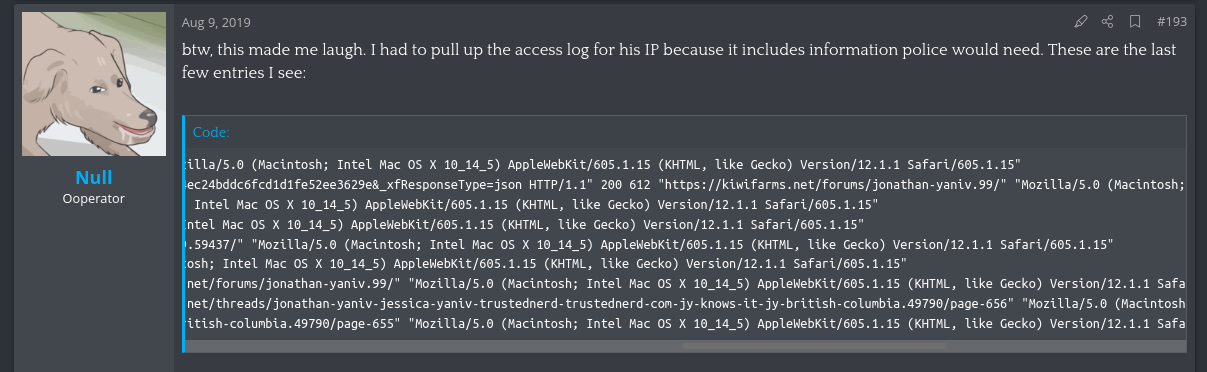The height and width of the screenshot is (372, 1207).
Task: Click the "Code:" block header label
Action: click(x=211, y=132)
